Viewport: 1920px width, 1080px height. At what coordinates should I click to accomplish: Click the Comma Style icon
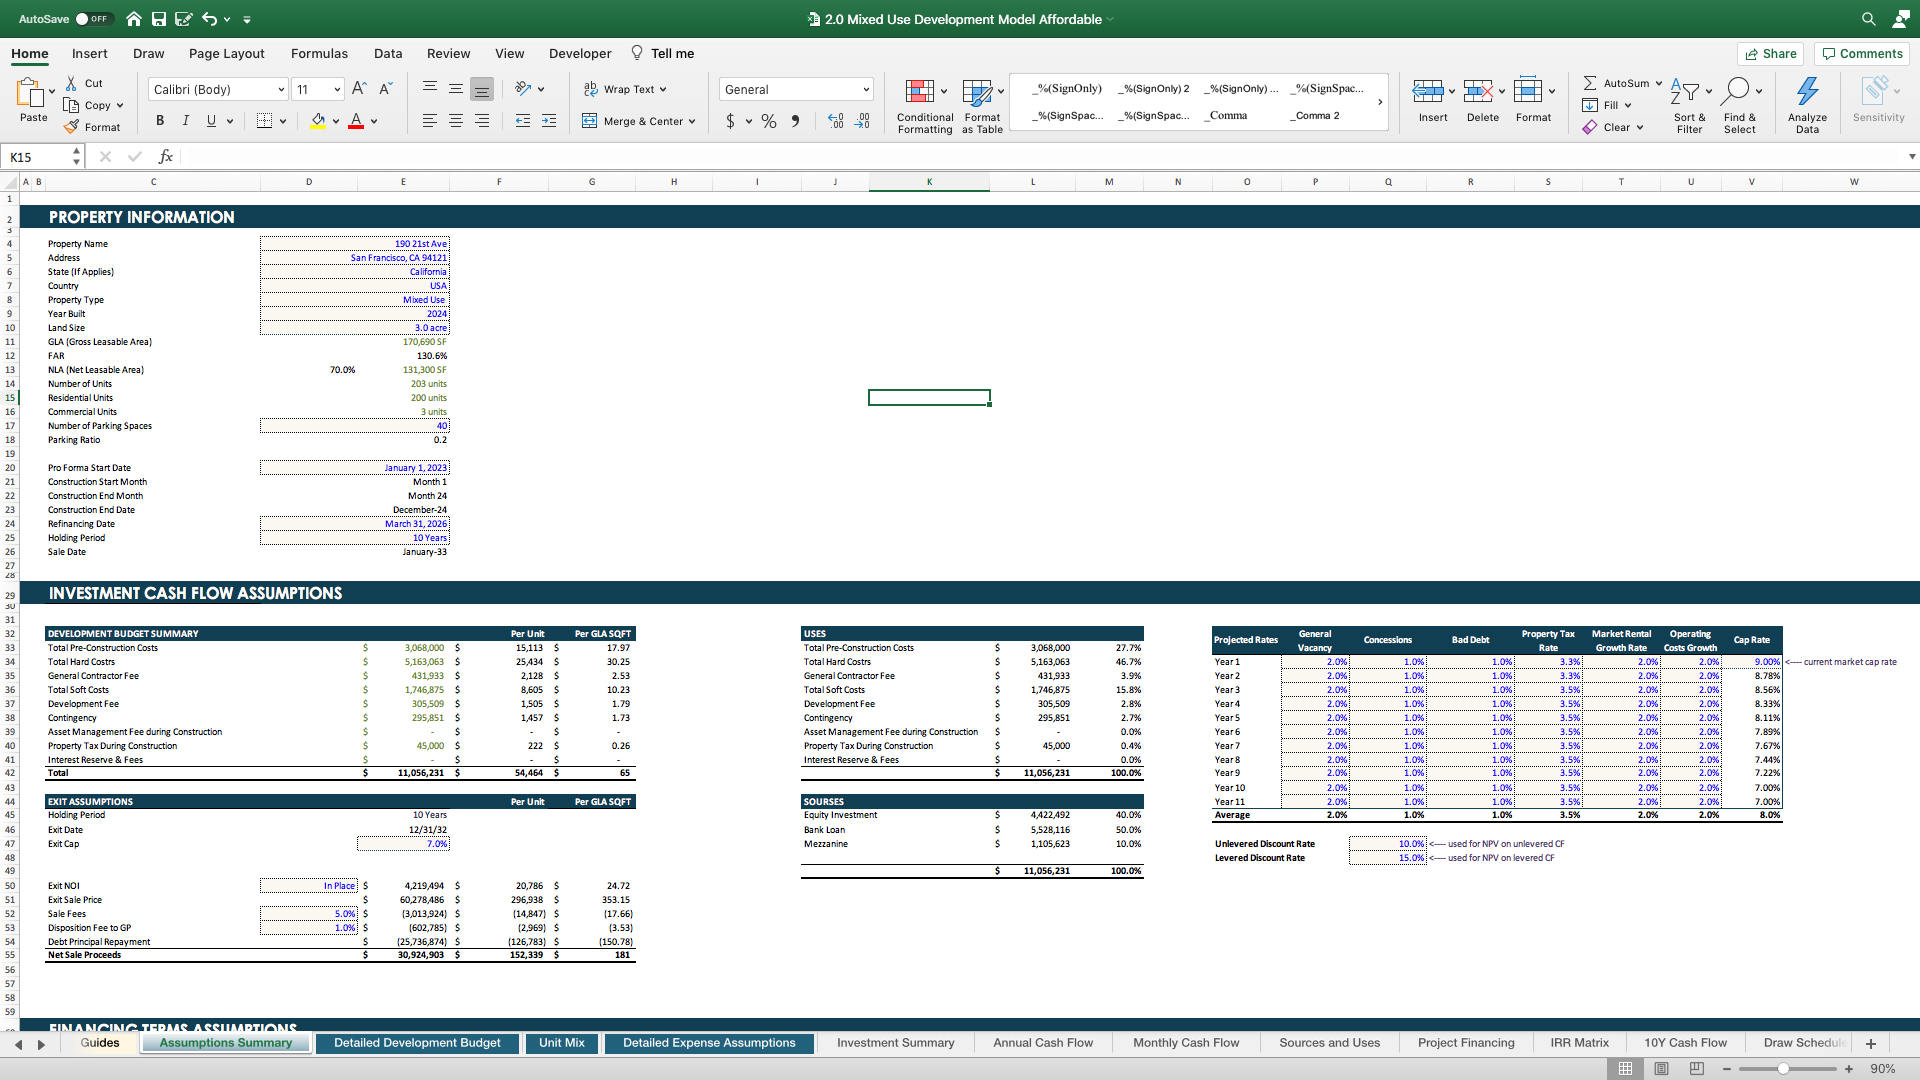[795, 121]
